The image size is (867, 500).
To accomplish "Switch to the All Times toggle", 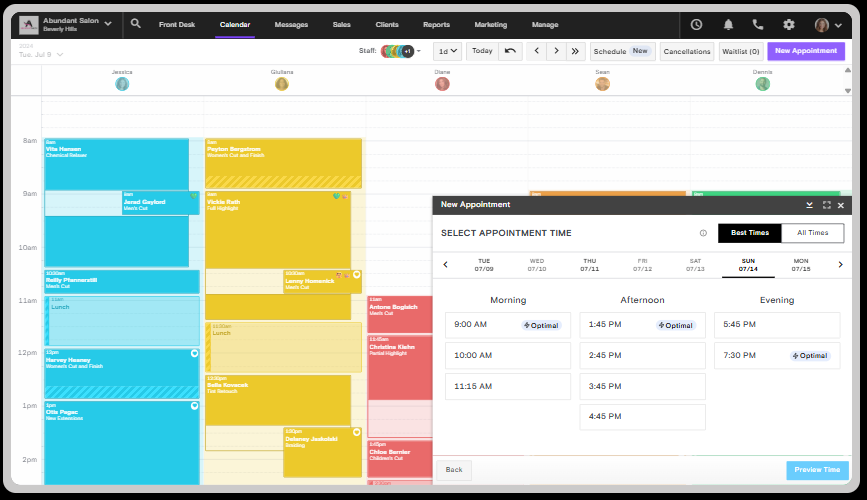I will pyautogui.click(x=812, y=233).
